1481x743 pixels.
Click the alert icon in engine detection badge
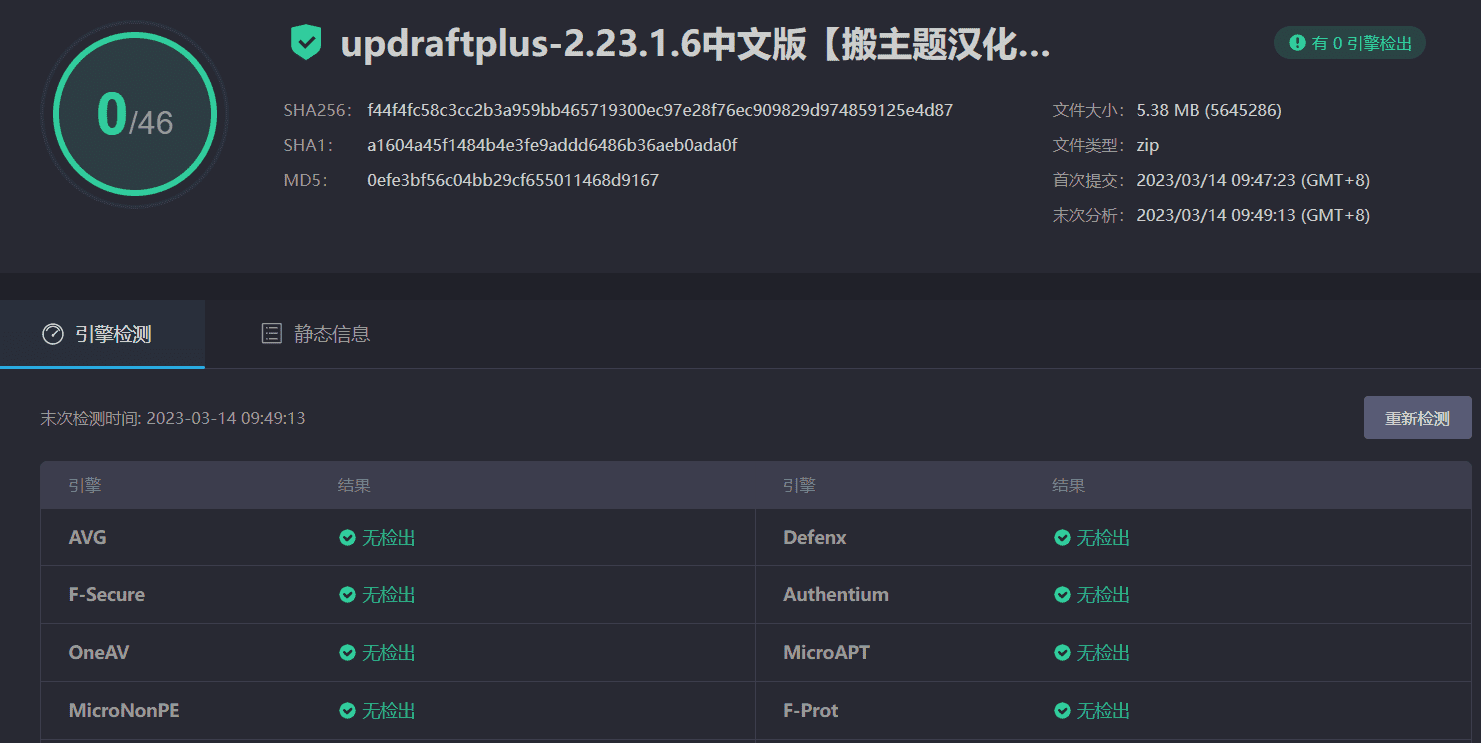coord(1297,43)
